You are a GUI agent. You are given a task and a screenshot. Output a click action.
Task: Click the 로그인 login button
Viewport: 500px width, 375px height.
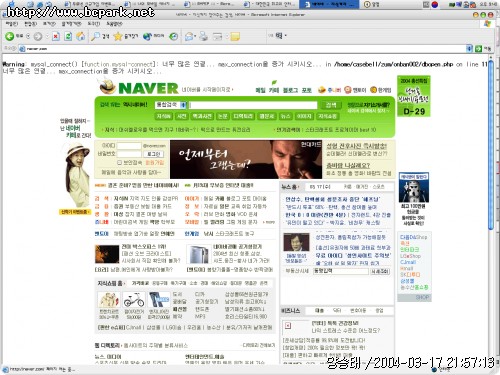pos(153,154)
